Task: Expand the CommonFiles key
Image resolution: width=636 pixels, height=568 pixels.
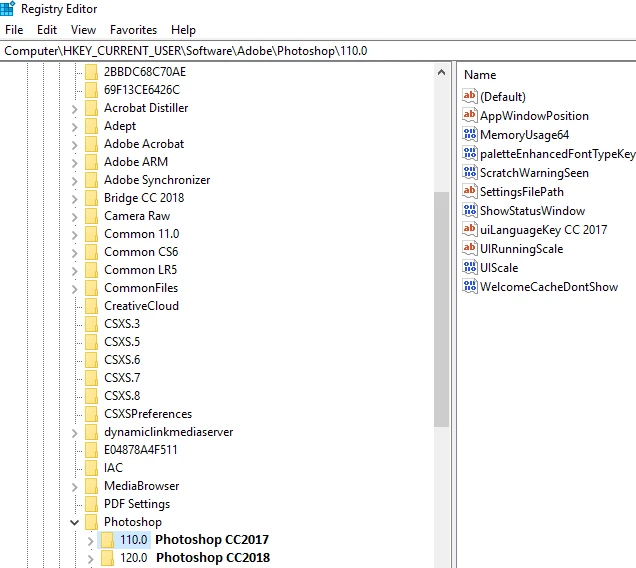Action: click(x=75, y=289)
